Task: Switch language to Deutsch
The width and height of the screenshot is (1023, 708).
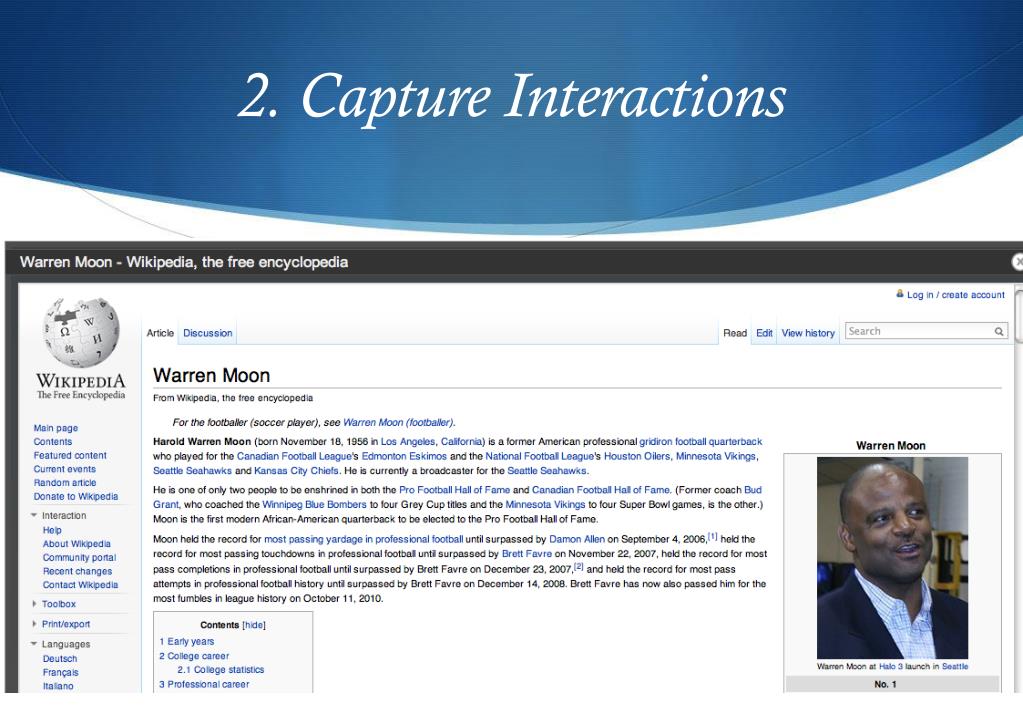Action: point(60,659)
